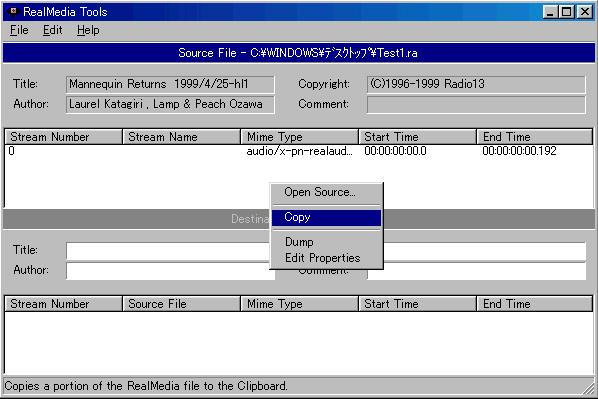Click the Source File path banner

[299, 53]
